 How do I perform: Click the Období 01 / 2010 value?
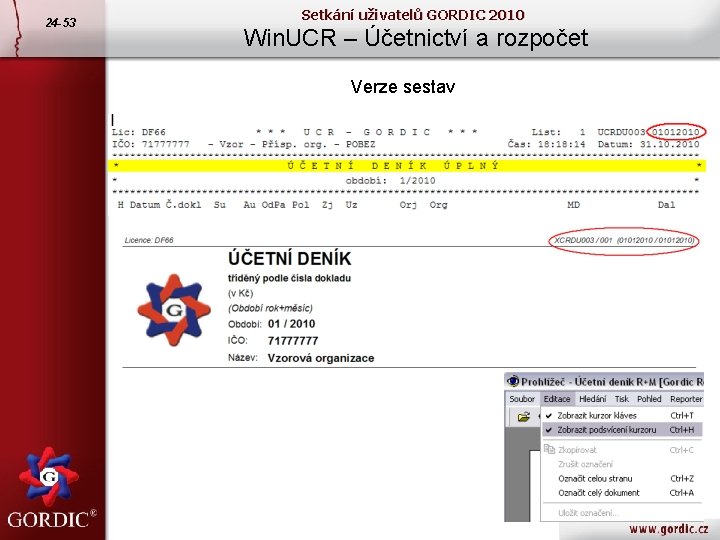pos(292,324)
